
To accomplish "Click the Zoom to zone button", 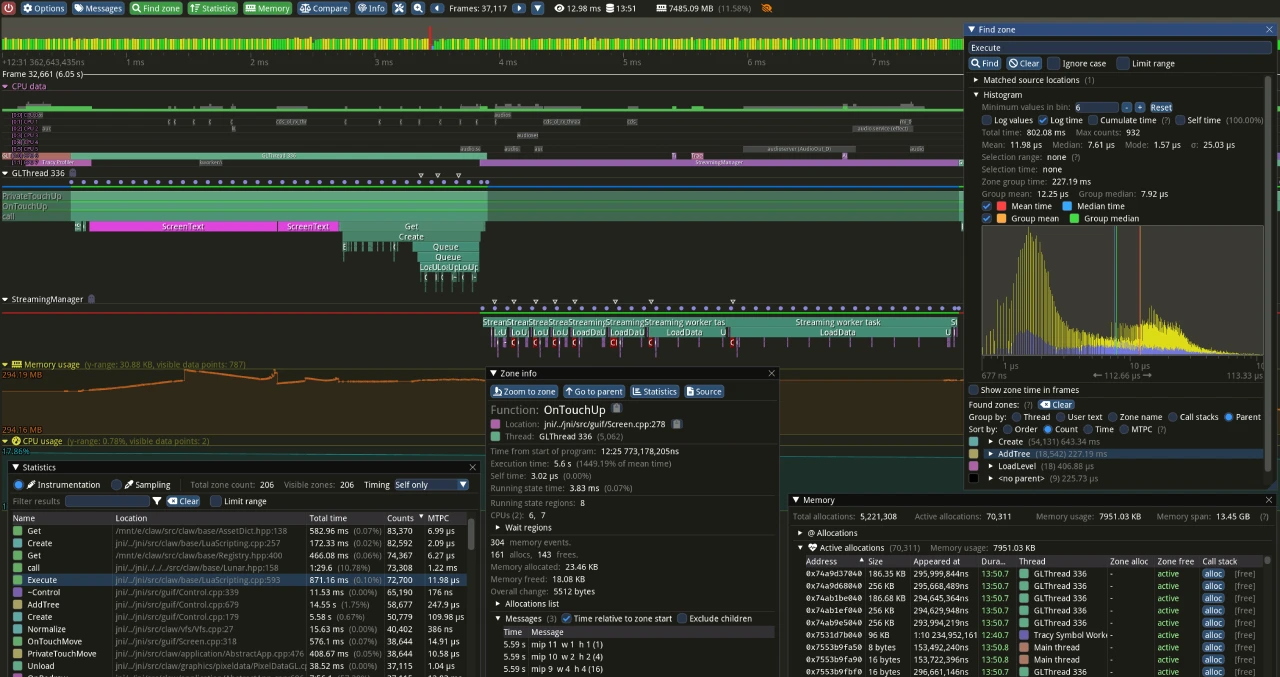I will (x=524, y=391).
